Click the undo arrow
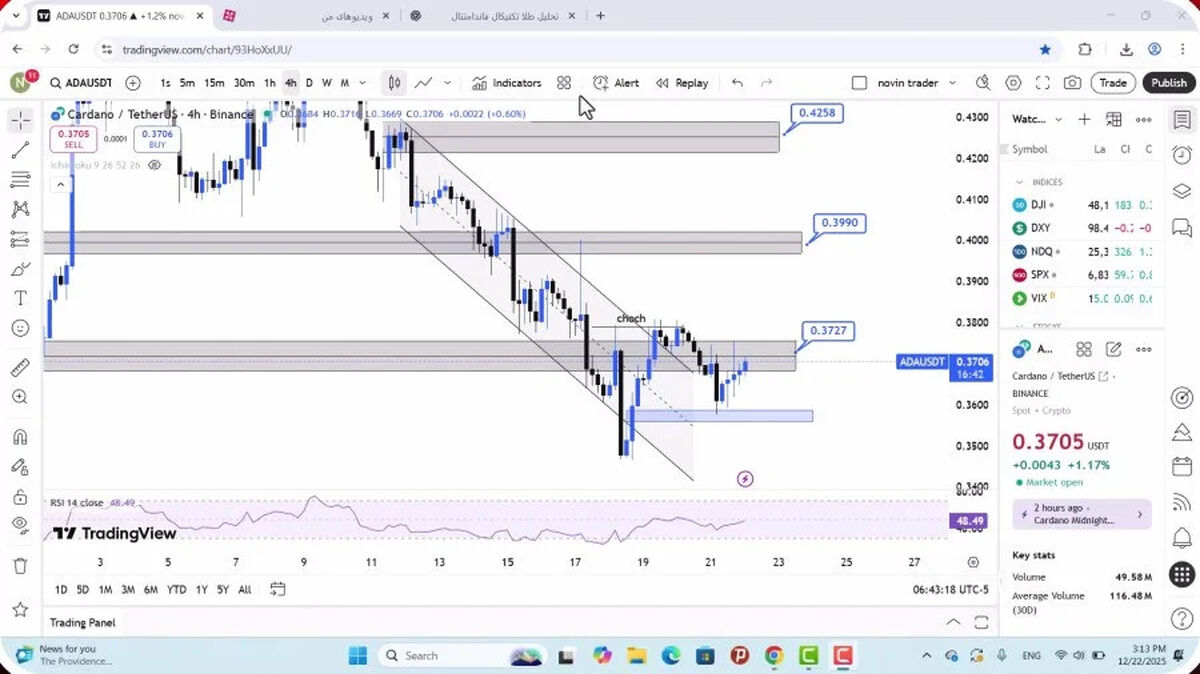The height and width of the screenshot is (674, 1200). (x=737, y=83)
